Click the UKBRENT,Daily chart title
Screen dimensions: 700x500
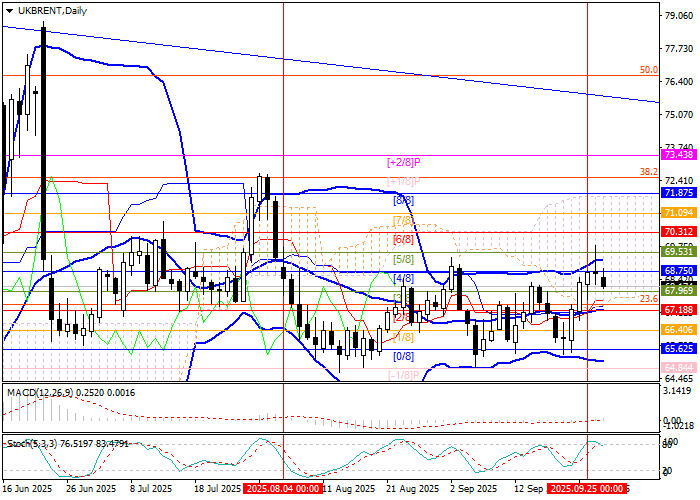pos(52,10)
